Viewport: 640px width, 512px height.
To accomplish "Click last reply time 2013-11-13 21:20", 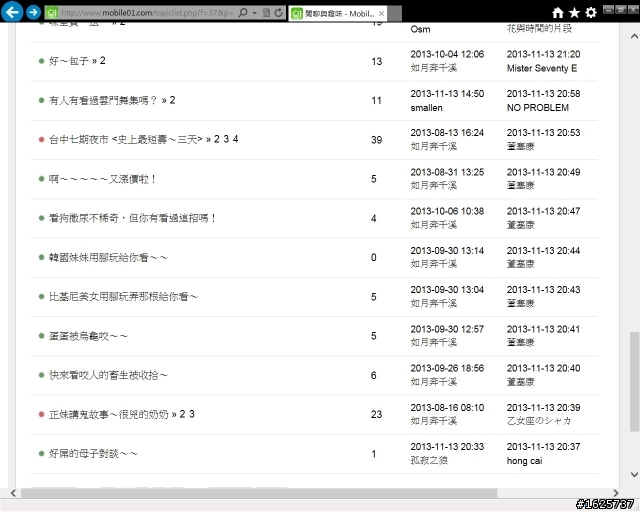I will pos(543,54).
